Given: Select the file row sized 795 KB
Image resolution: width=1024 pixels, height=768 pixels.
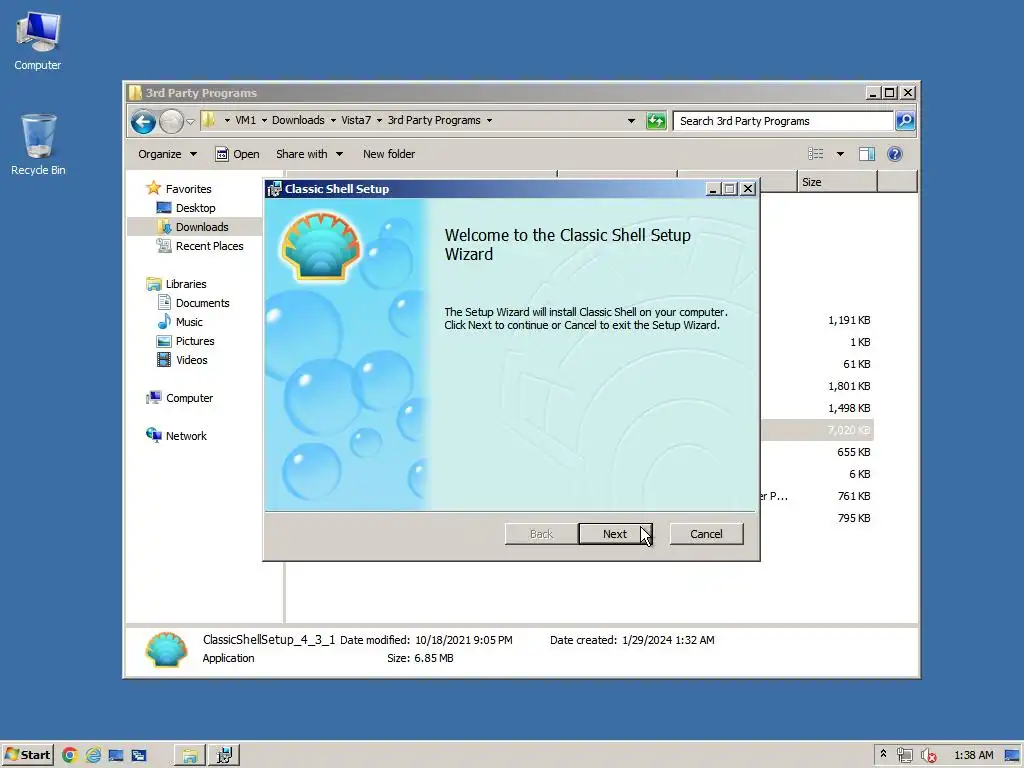Looking at the screenshot, I should (x=816, y=518).
